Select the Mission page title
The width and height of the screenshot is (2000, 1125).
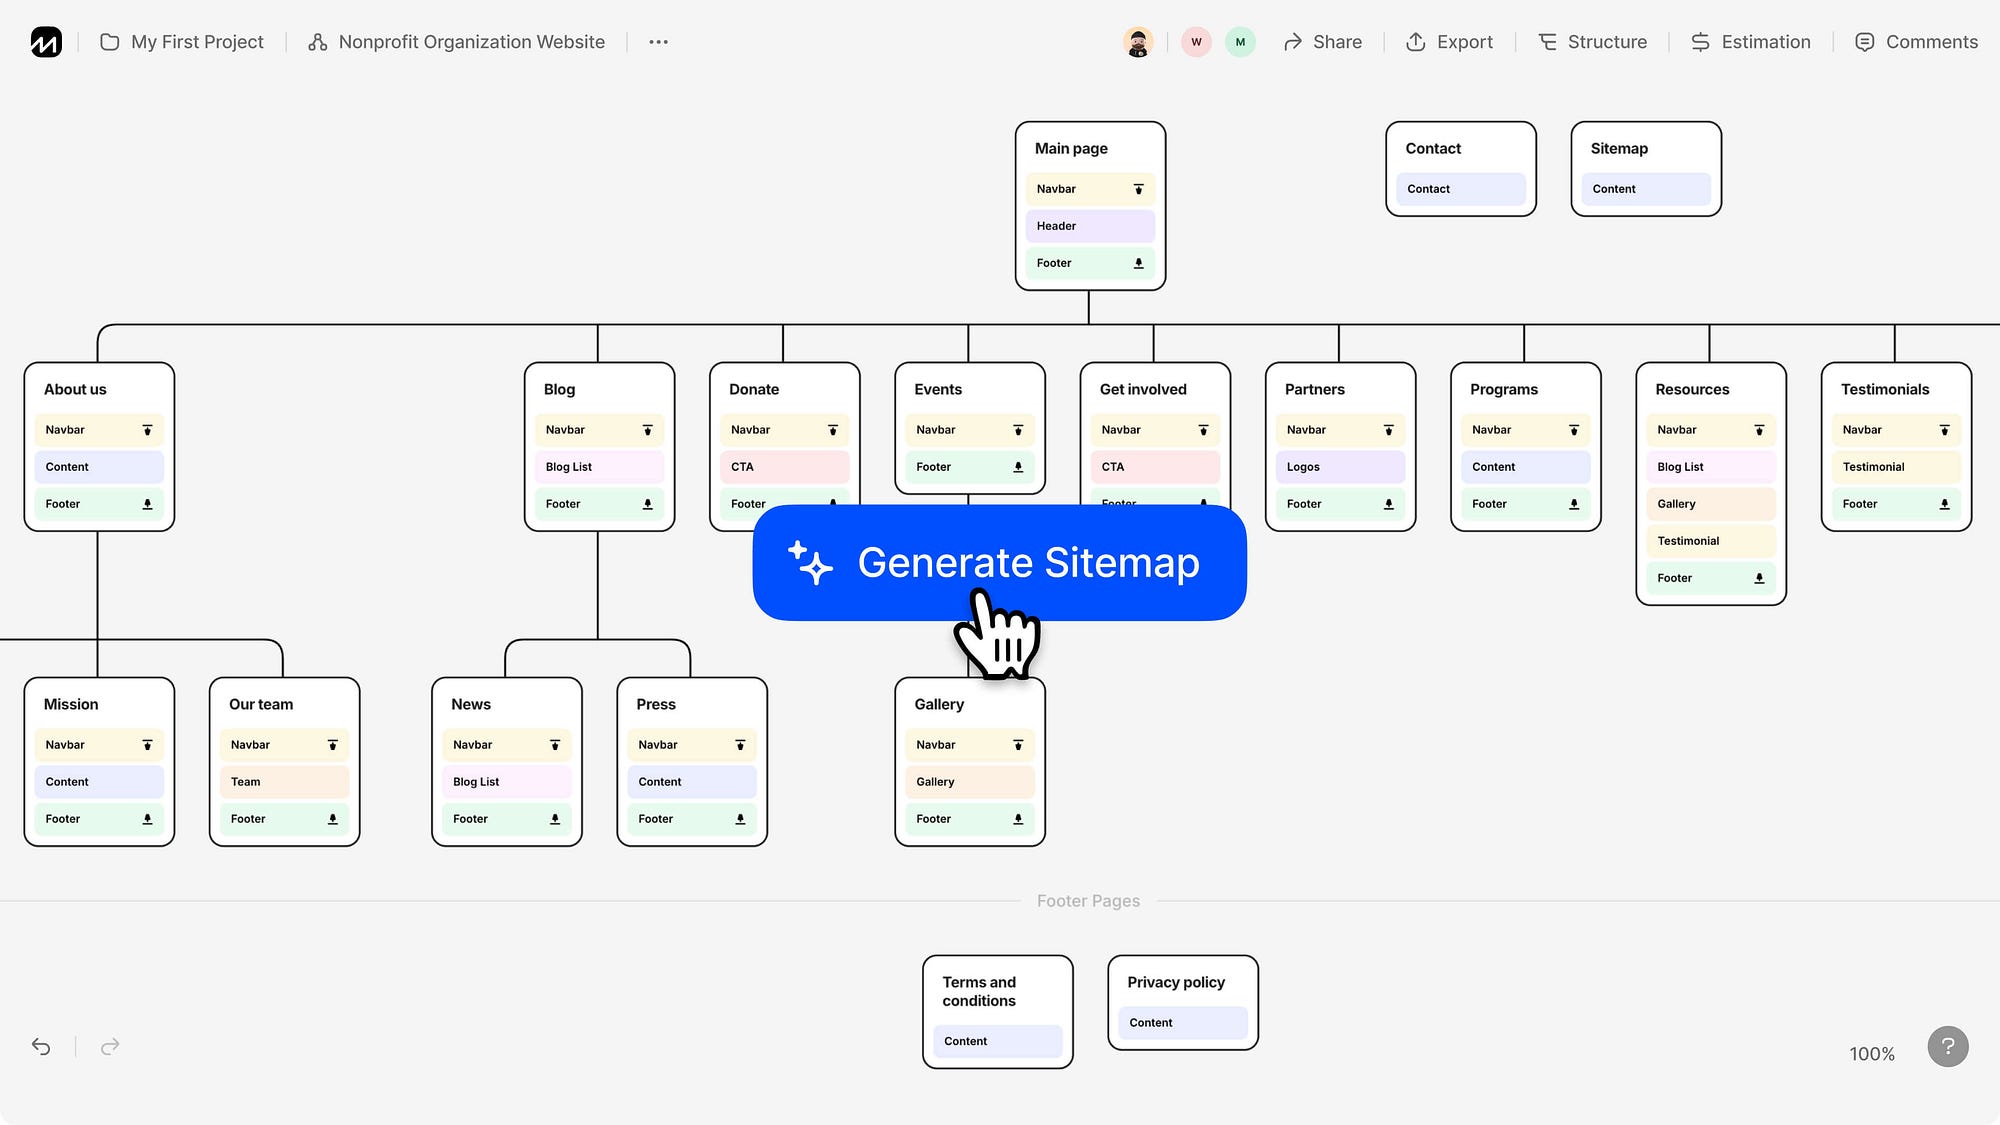point(71,704)
